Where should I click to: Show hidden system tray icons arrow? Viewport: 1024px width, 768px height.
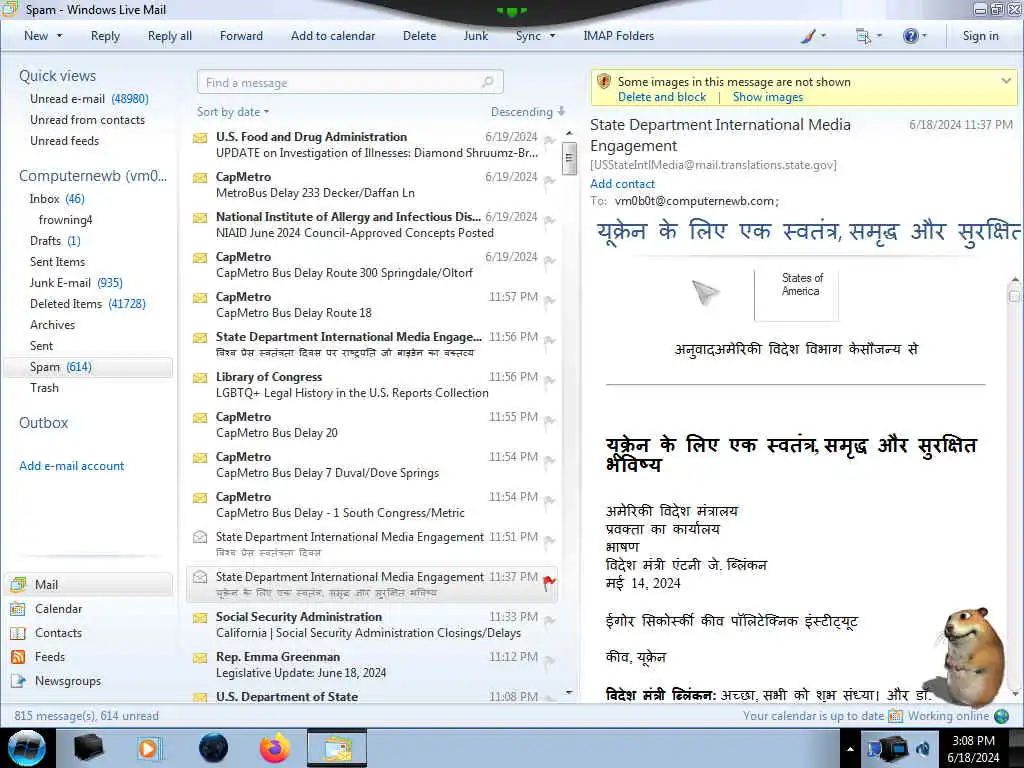coord(850,749)
